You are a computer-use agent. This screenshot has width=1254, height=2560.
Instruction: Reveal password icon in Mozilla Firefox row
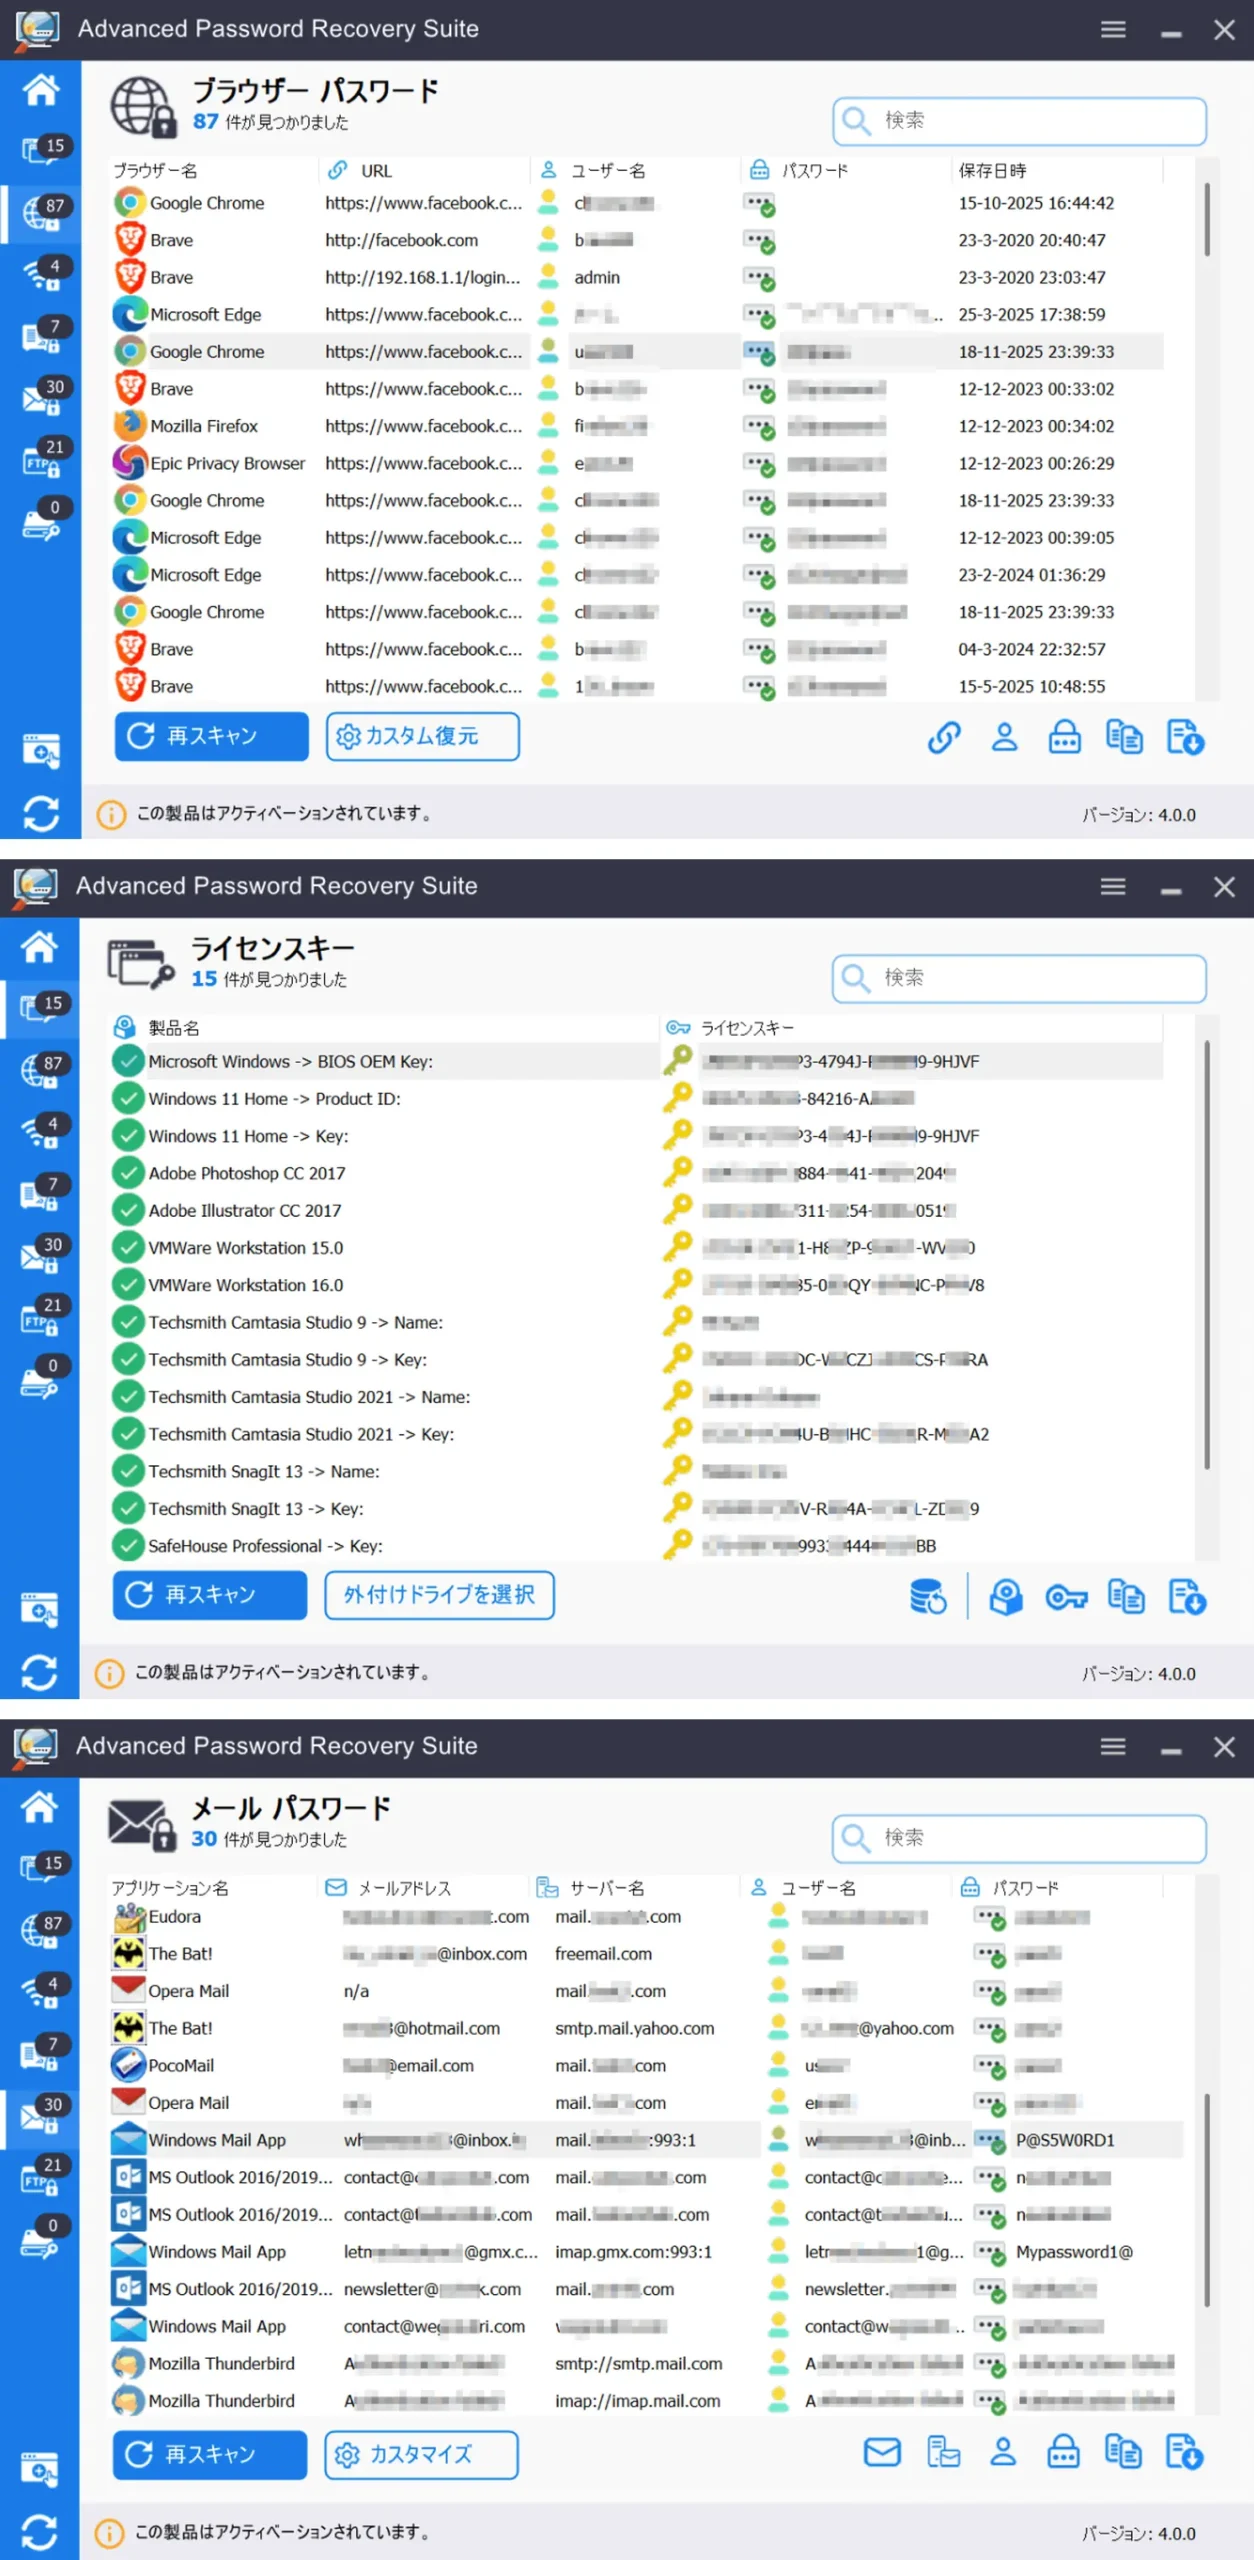[759, 427]
